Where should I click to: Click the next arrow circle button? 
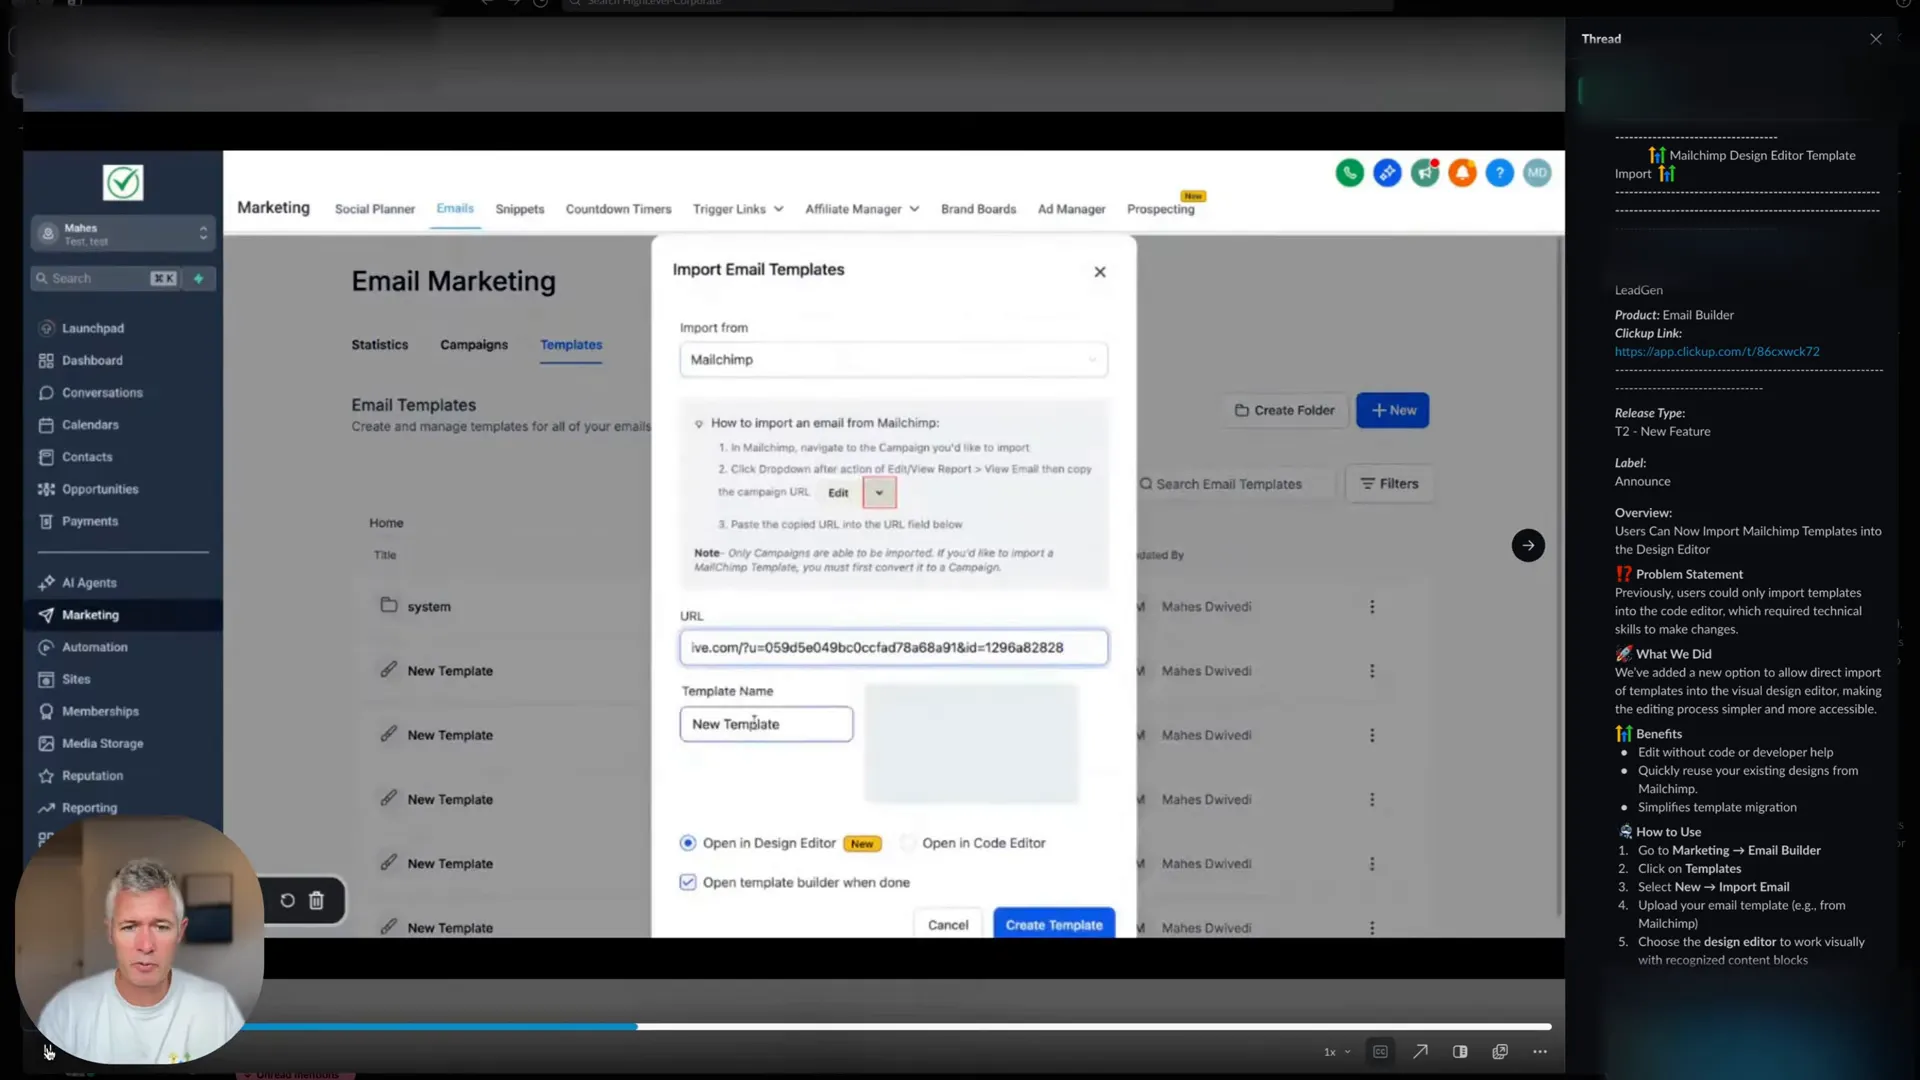tap(1527, 545)
